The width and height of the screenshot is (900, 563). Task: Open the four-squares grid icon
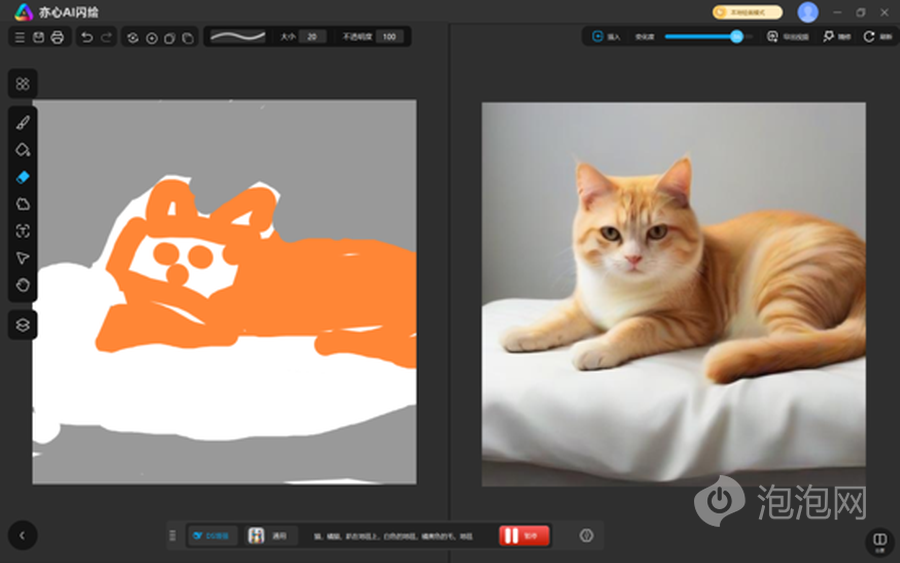pyautogui.click(x=22, y=83)
